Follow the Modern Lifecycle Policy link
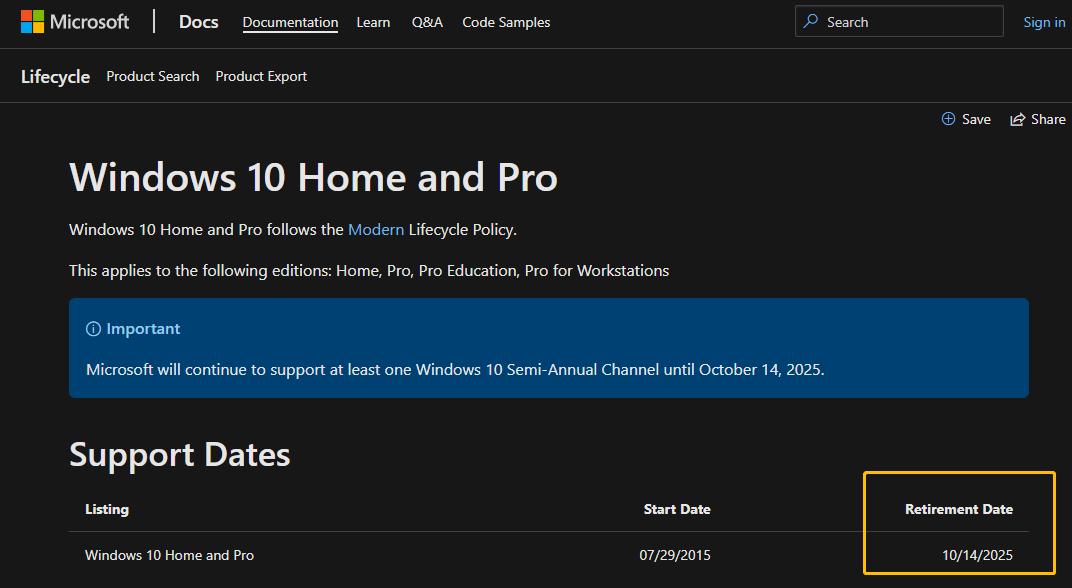The image size is (1072, 588). pyautogui.click(x=376, y=230)
